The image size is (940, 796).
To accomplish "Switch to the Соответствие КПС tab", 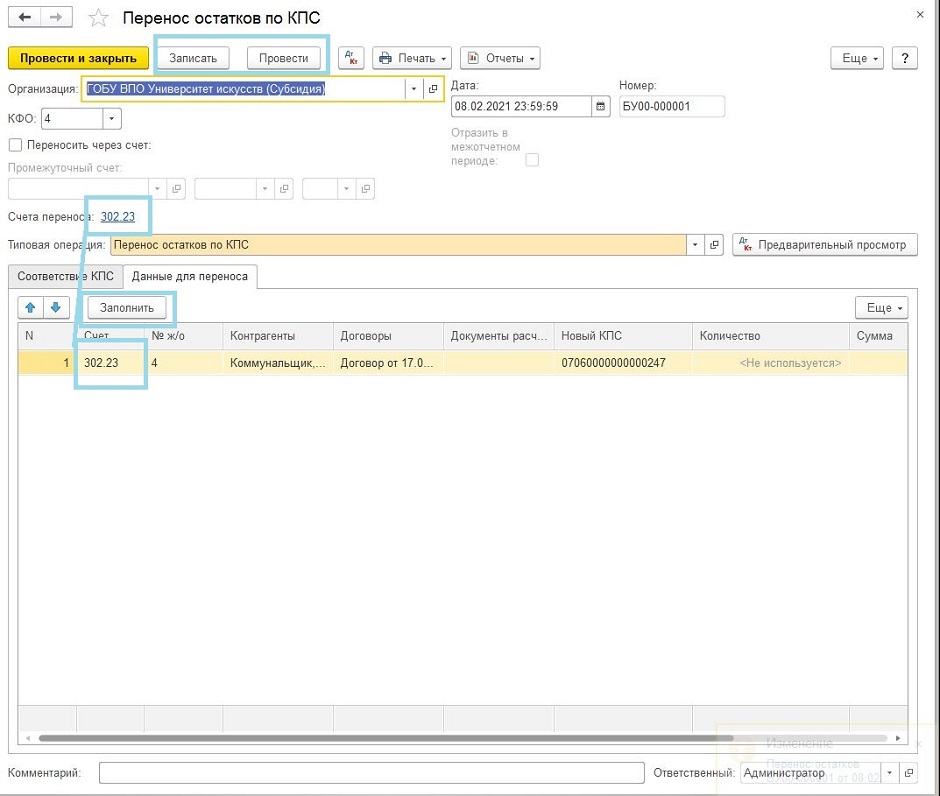I will coord(65,276).
